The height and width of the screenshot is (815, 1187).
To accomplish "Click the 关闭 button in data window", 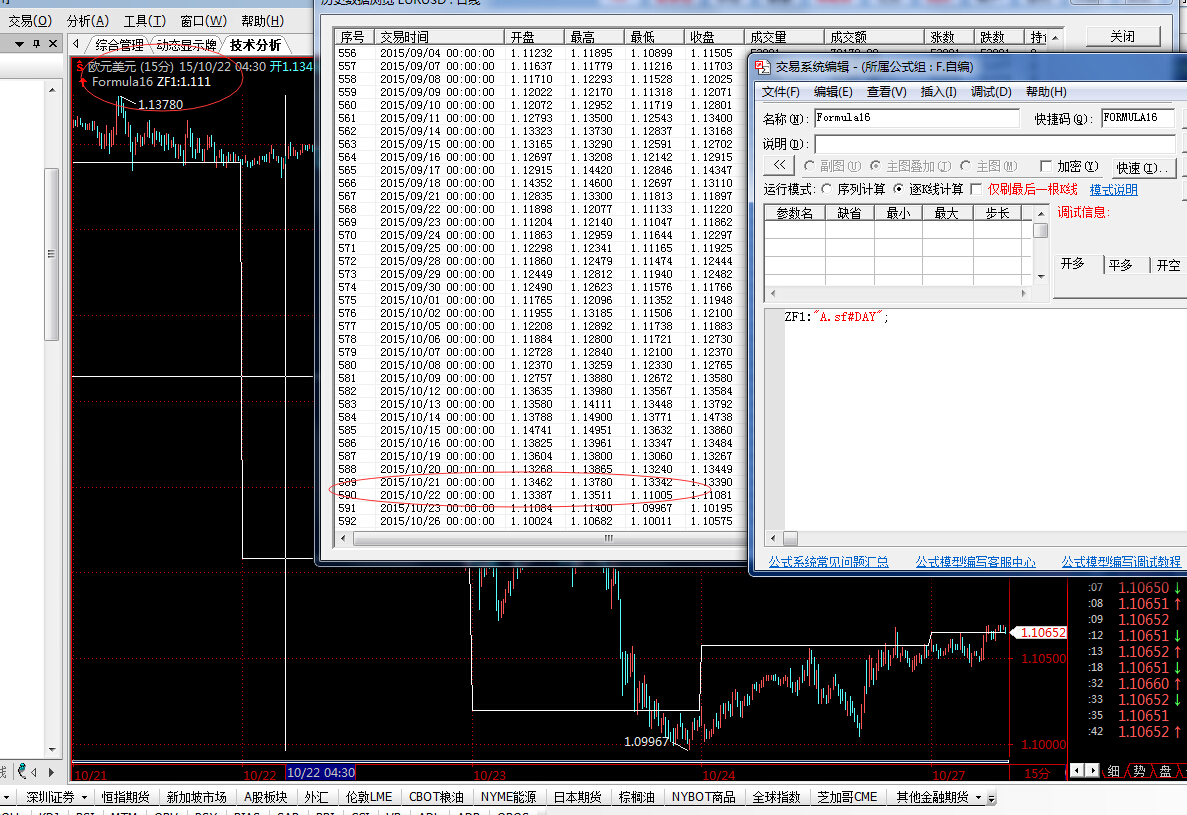I will pyautogui.click(x=1123, y=36).
